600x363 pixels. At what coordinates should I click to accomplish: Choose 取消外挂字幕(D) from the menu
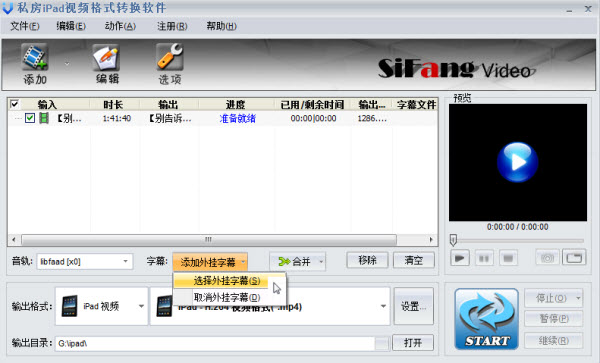(x=227, y=297)
